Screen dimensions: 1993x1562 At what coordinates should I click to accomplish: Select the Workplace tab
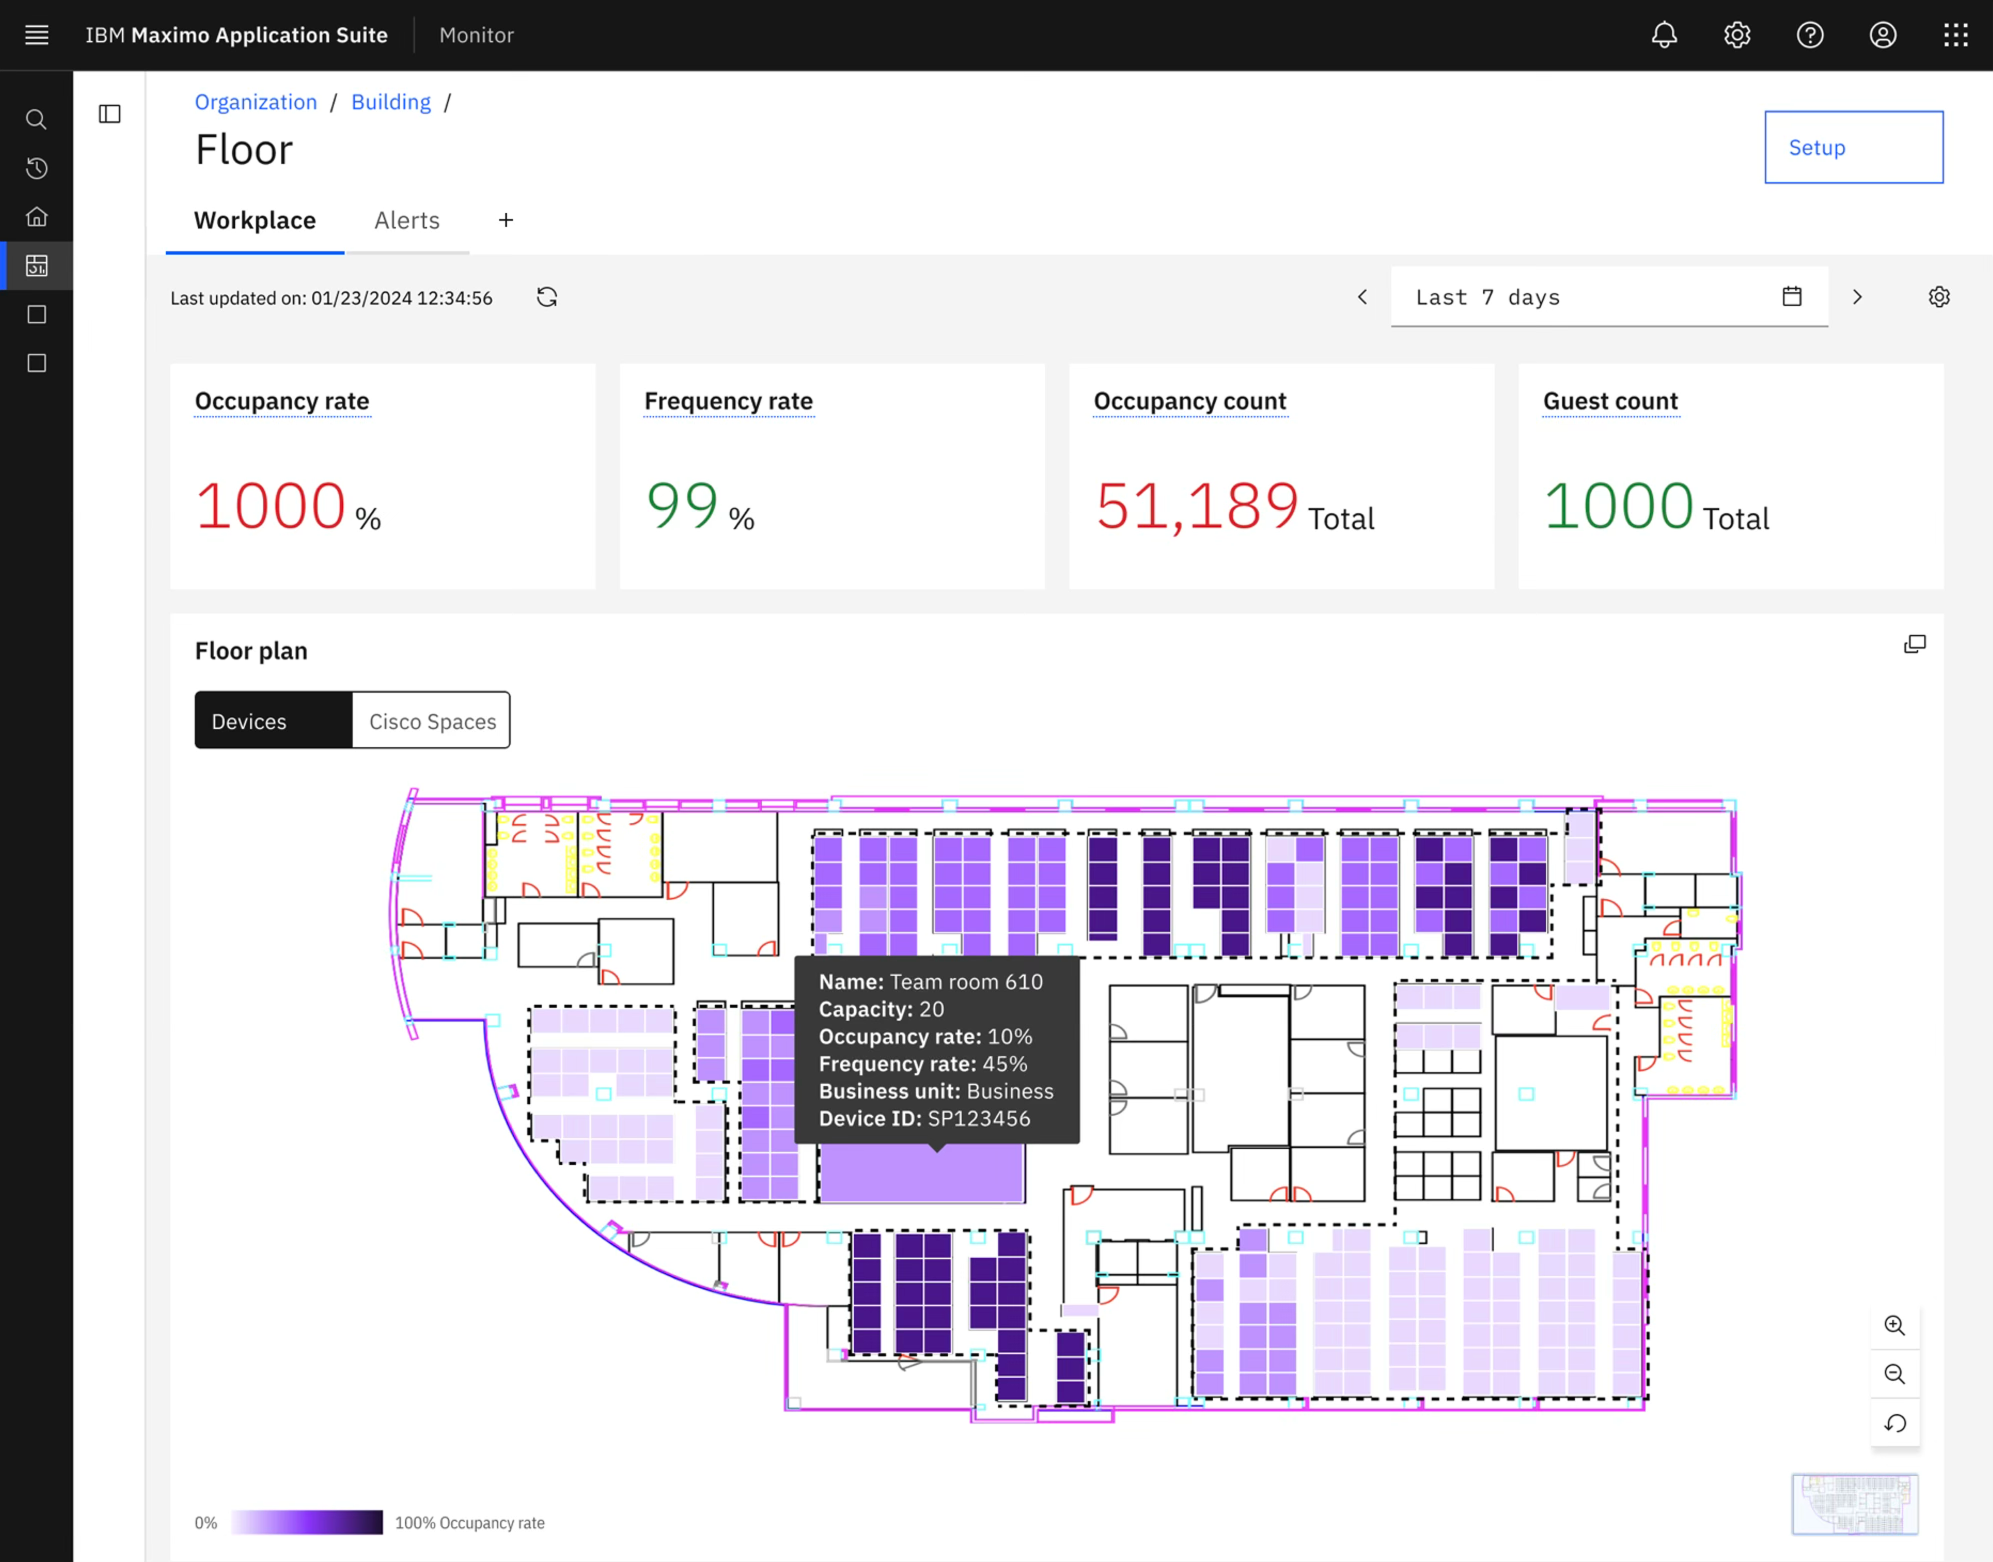[x=255, y=220]
